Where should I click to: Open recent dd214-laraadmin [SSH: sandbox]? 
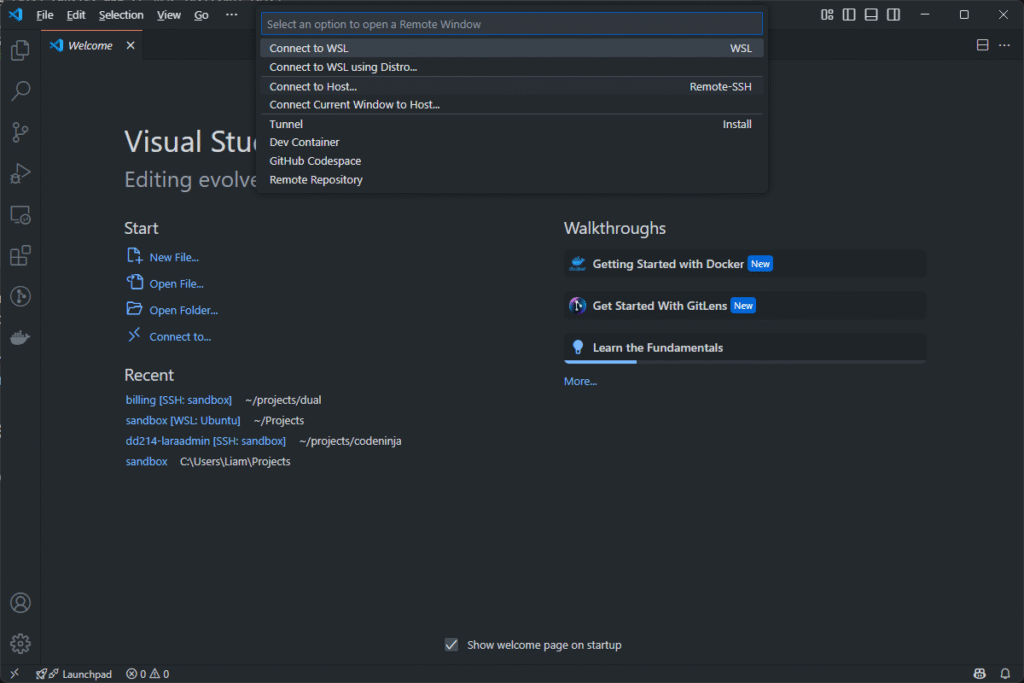click(206, 441)
